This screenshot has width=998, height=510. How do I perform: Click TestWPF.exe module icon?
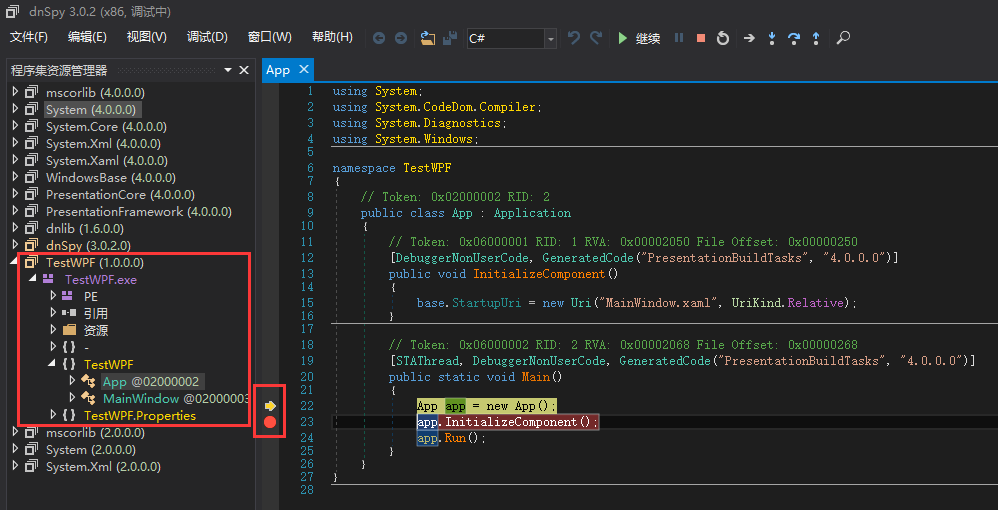tap(48, 279)
